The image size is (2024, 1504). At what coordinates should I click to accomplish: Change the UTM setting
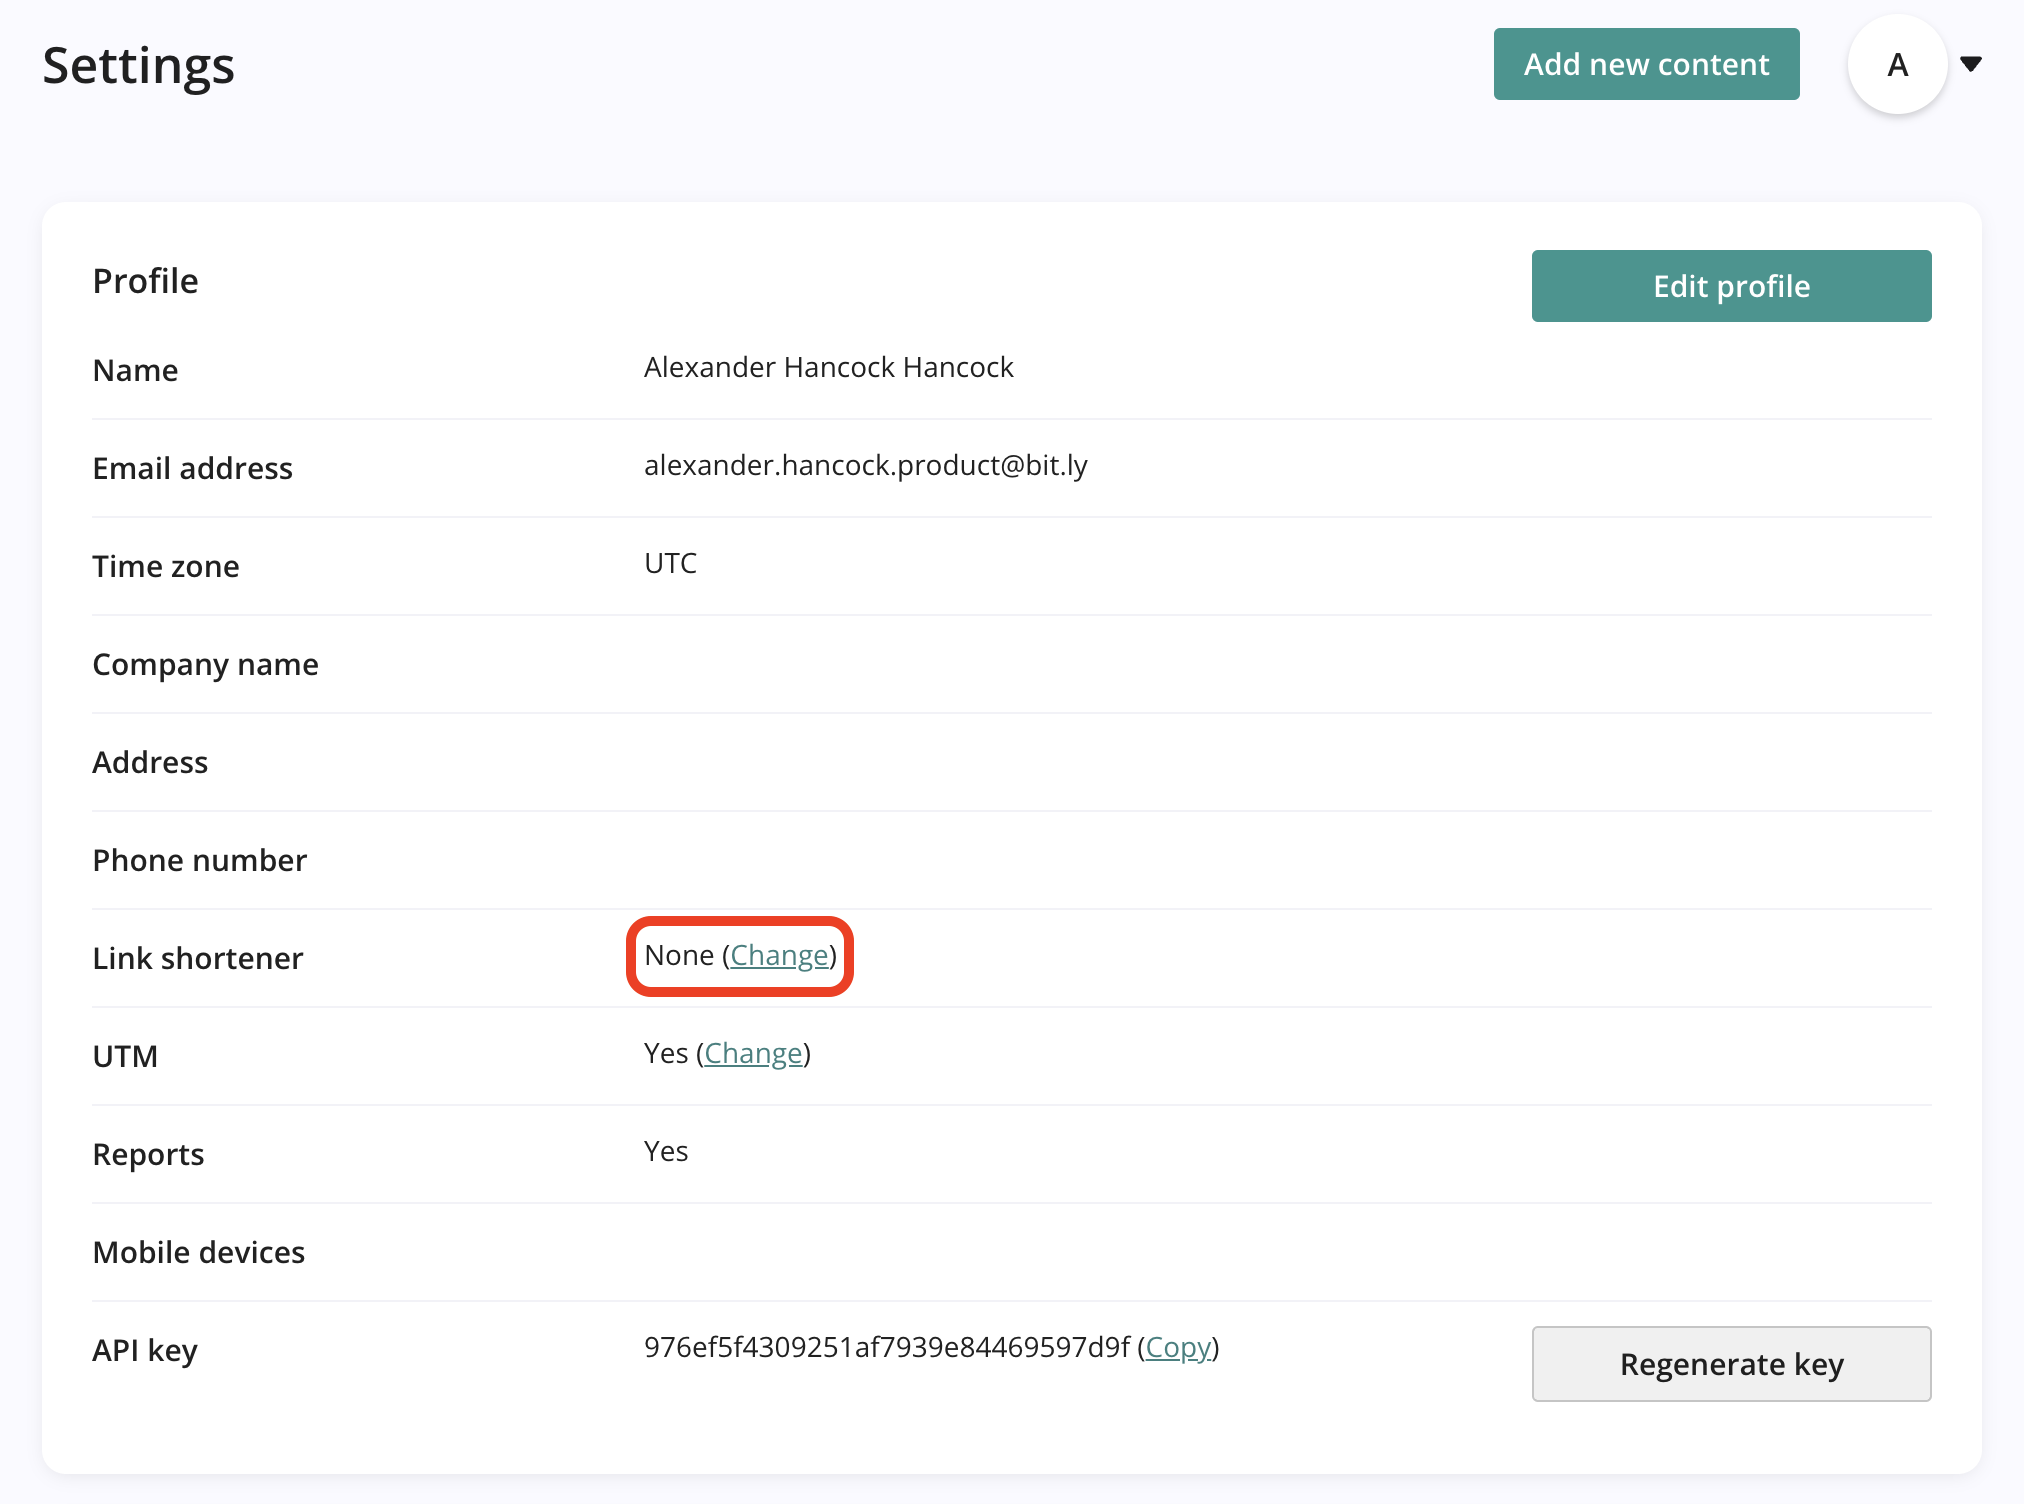coord(754,1053)
